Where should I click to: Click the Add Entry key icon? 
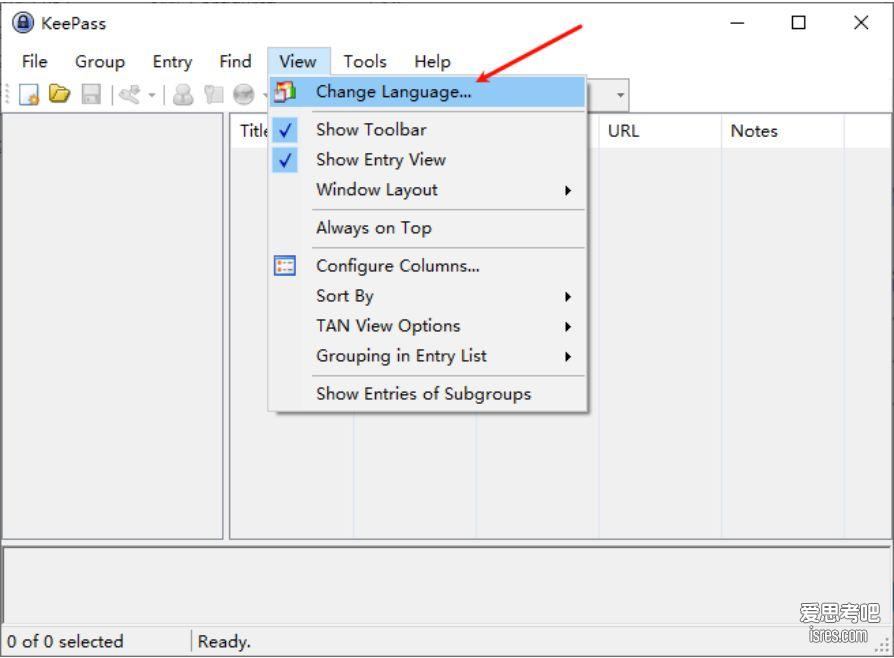click(x=131, y=95)
